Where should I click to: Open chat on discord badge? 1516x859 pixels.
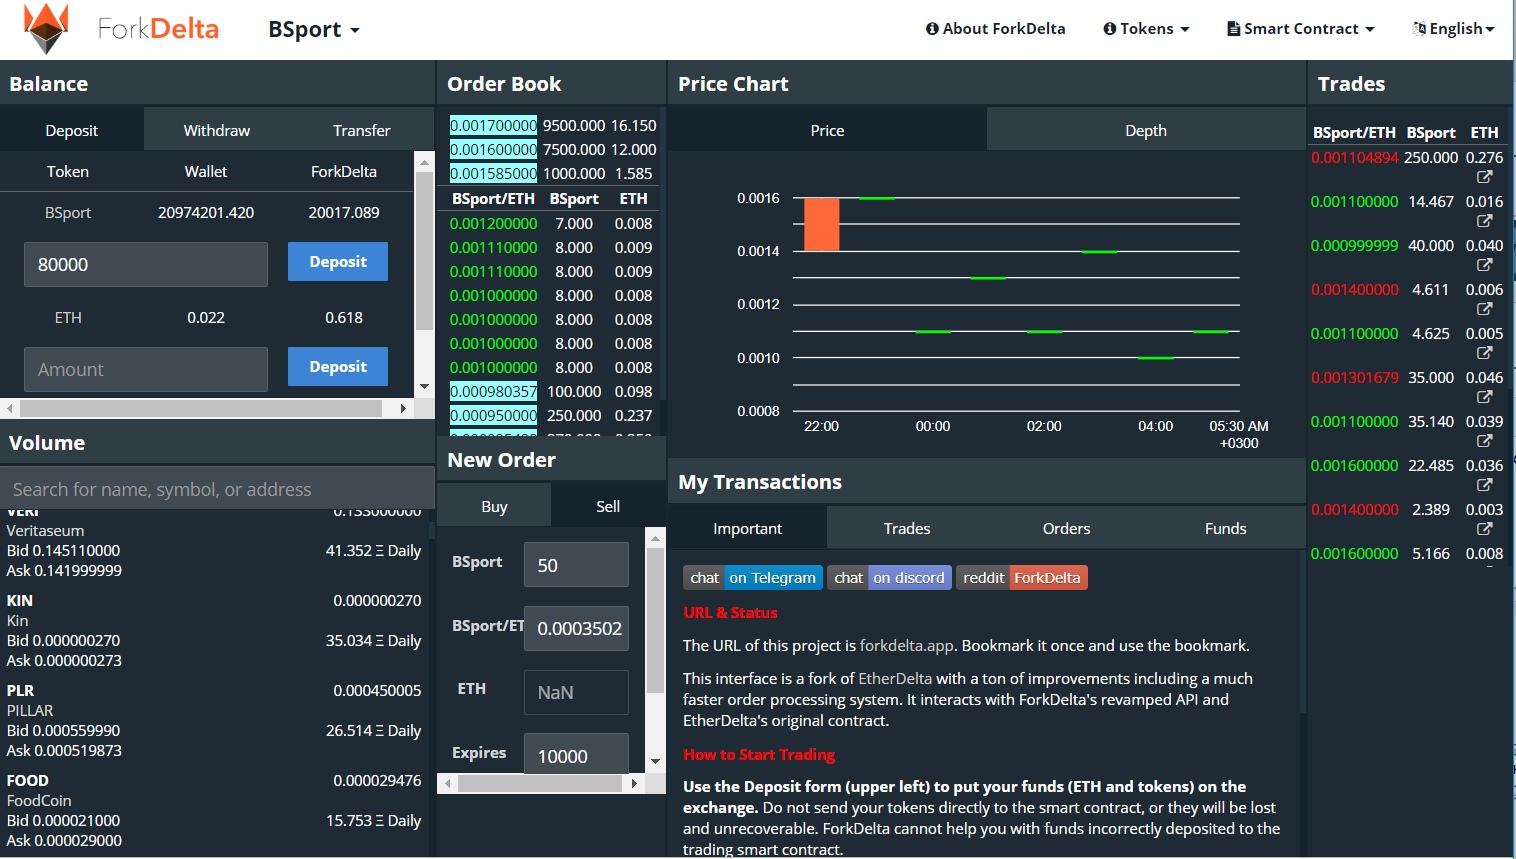889,578
